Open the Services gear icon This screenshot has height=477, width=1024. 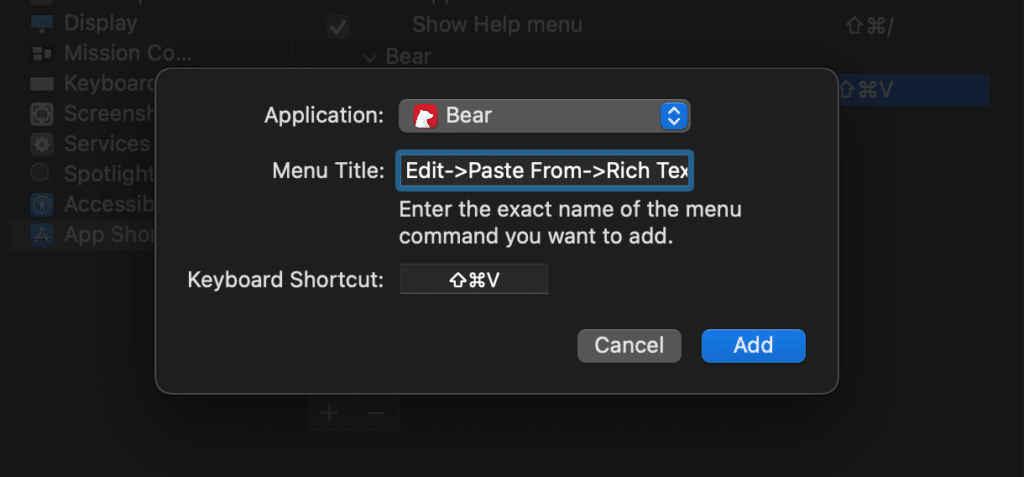tap(42, 144)
